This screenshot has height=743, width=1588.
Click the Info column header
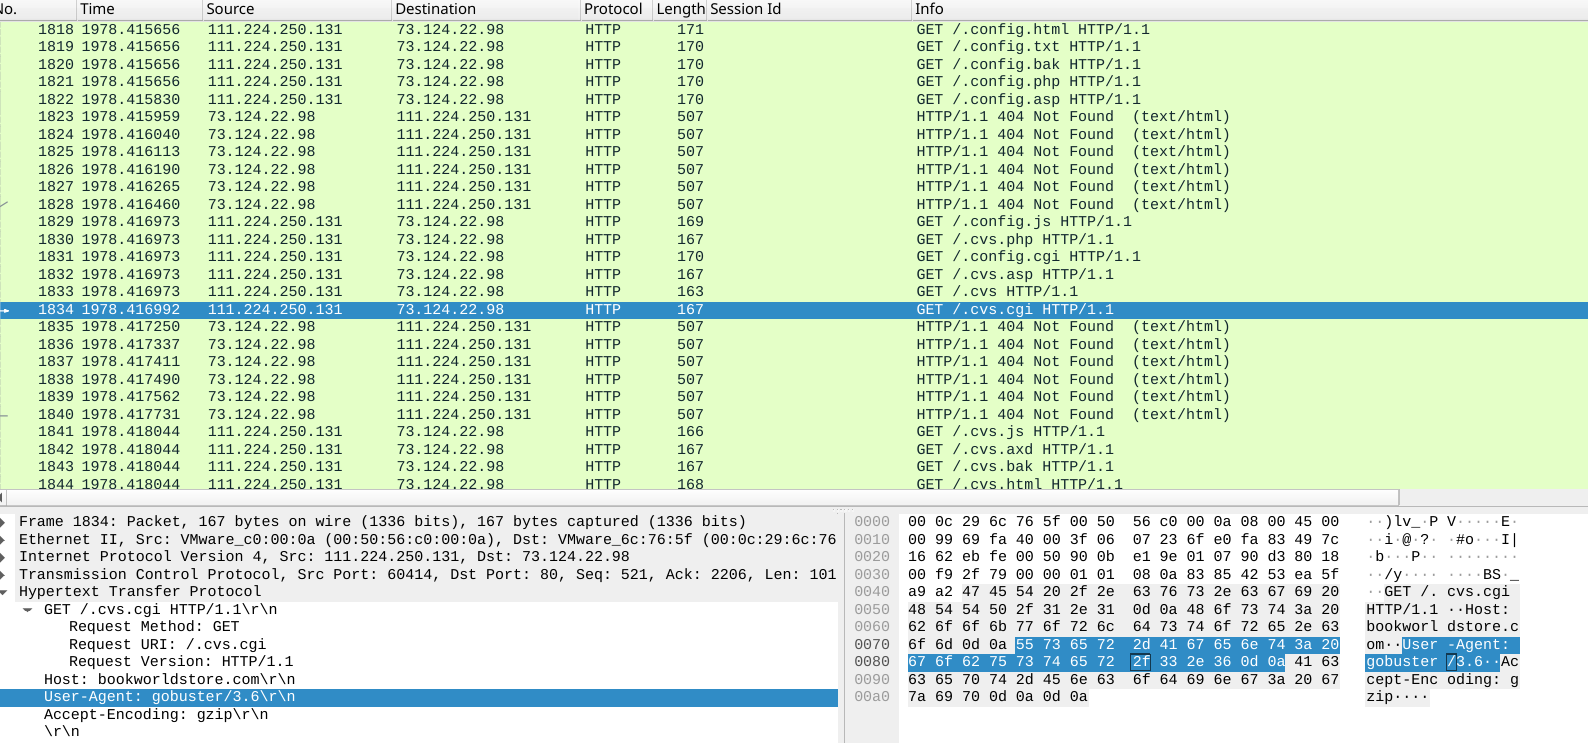(x=929, y=9)
